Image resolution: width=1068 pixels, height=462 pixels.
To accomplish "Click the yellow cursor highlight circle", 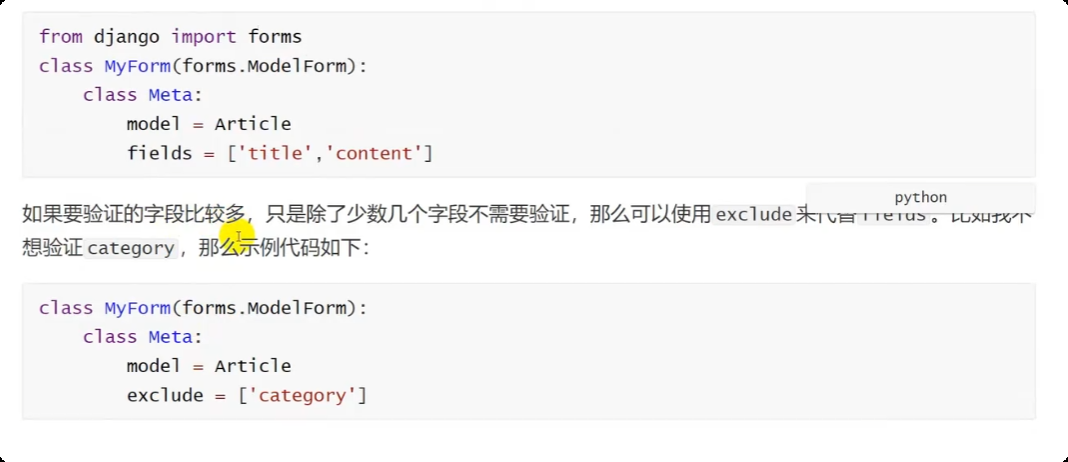I will click(x=241, y=239).
